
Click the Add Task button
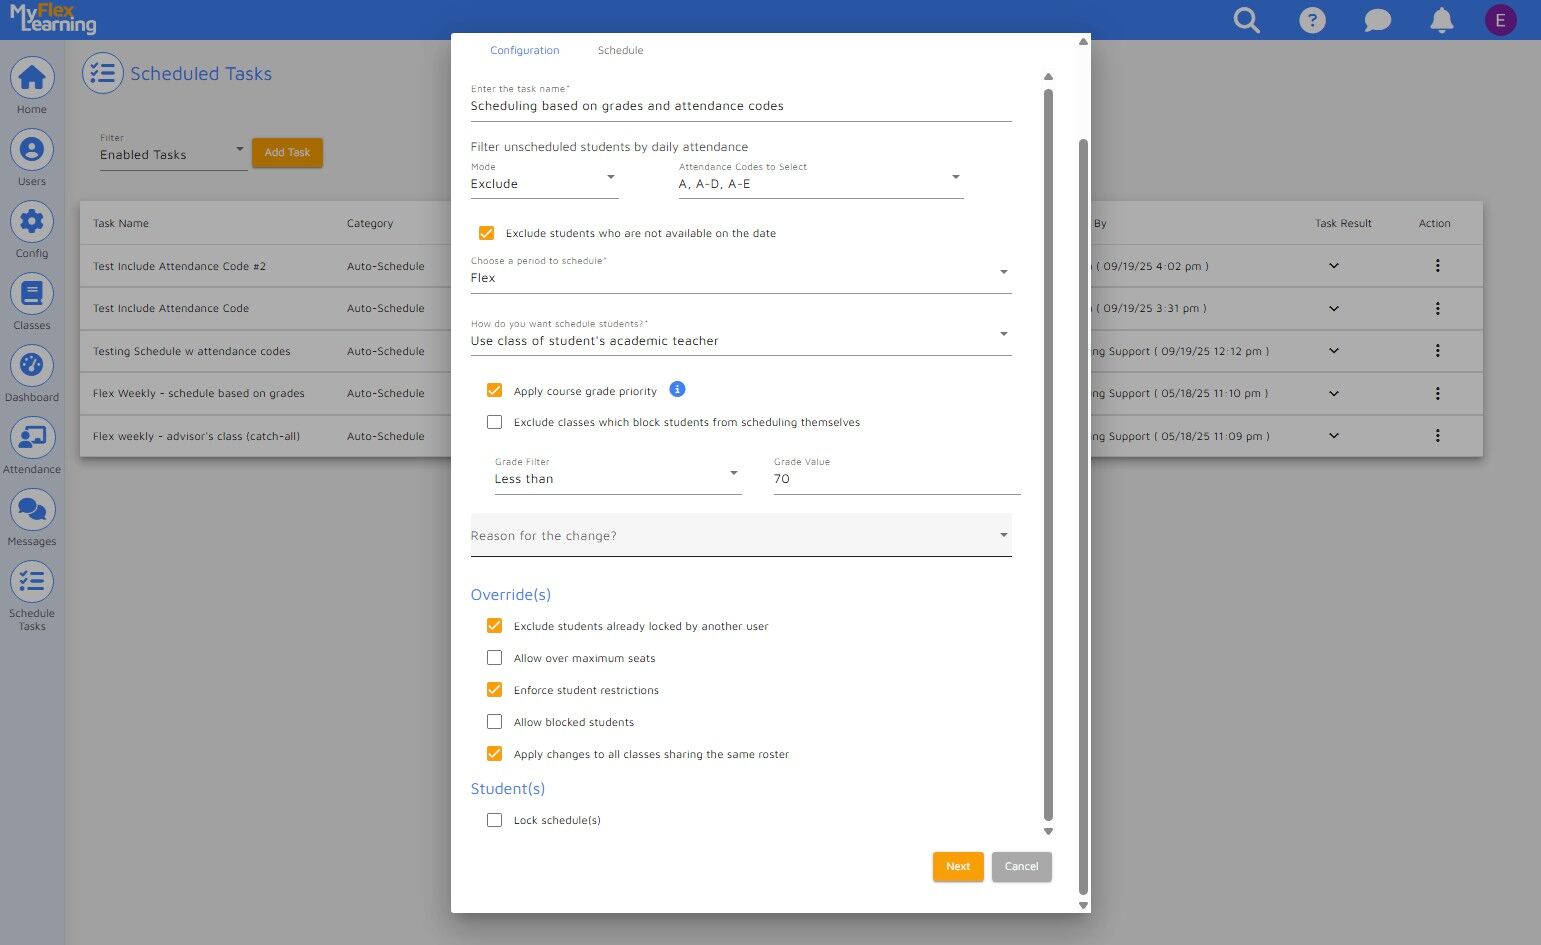[x=287, y=153]
